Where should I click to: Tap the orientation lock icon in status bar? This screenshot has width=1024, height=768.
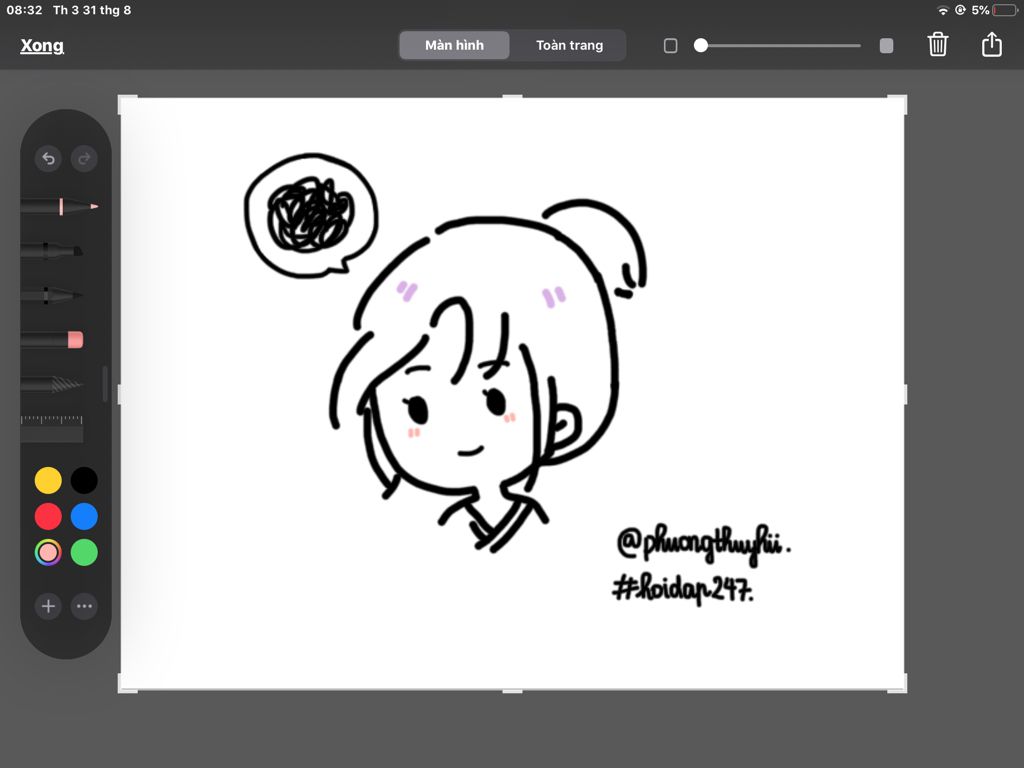[960, 10]
